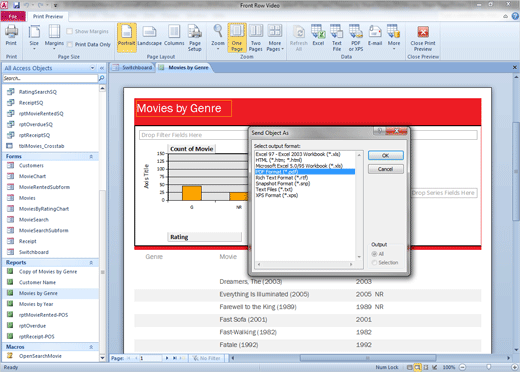Image resolution: width=520 pixels, height=372 pixels.
Task: Collapse the Macros group
Action: (x=91, y=347)
